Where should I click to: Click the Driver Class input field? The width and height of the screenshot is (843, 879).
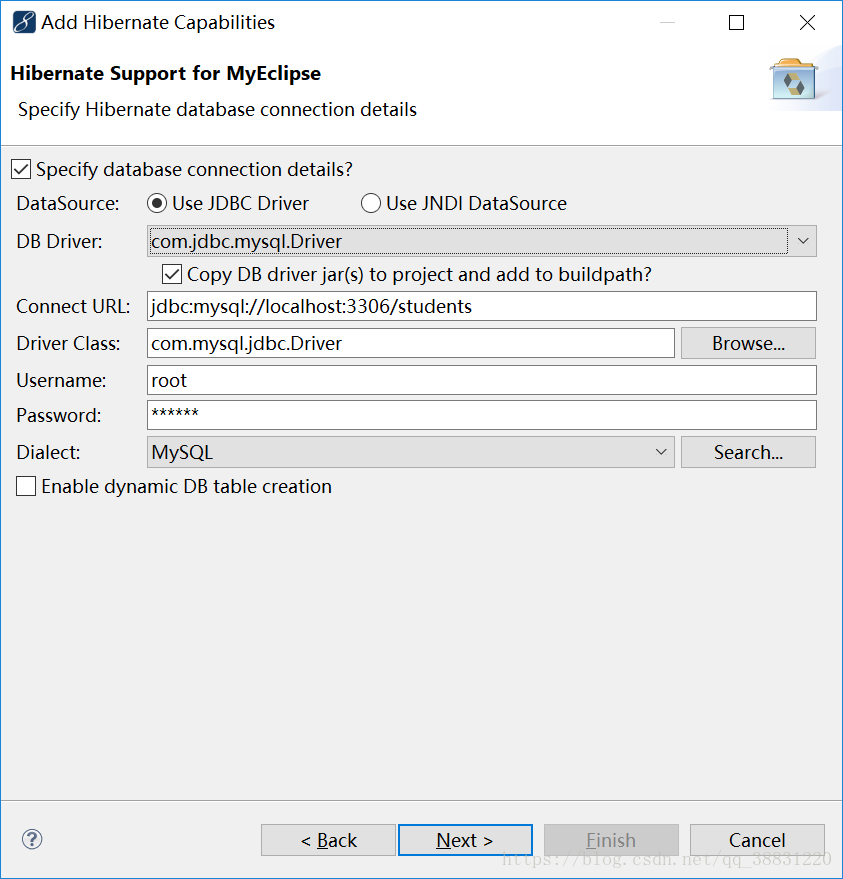(410, 343)
